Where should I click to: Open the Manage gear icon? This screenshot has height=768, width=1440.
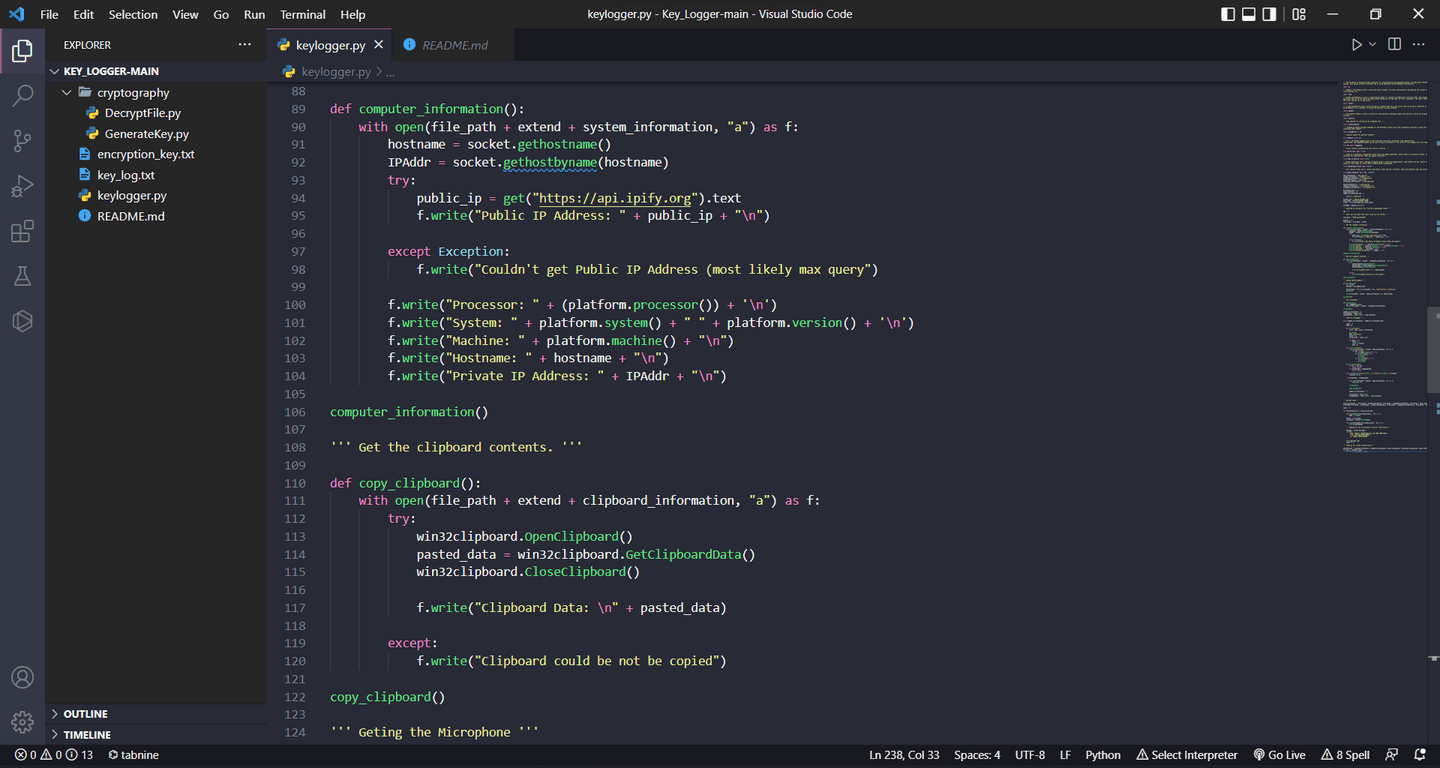tap(22, 721)
